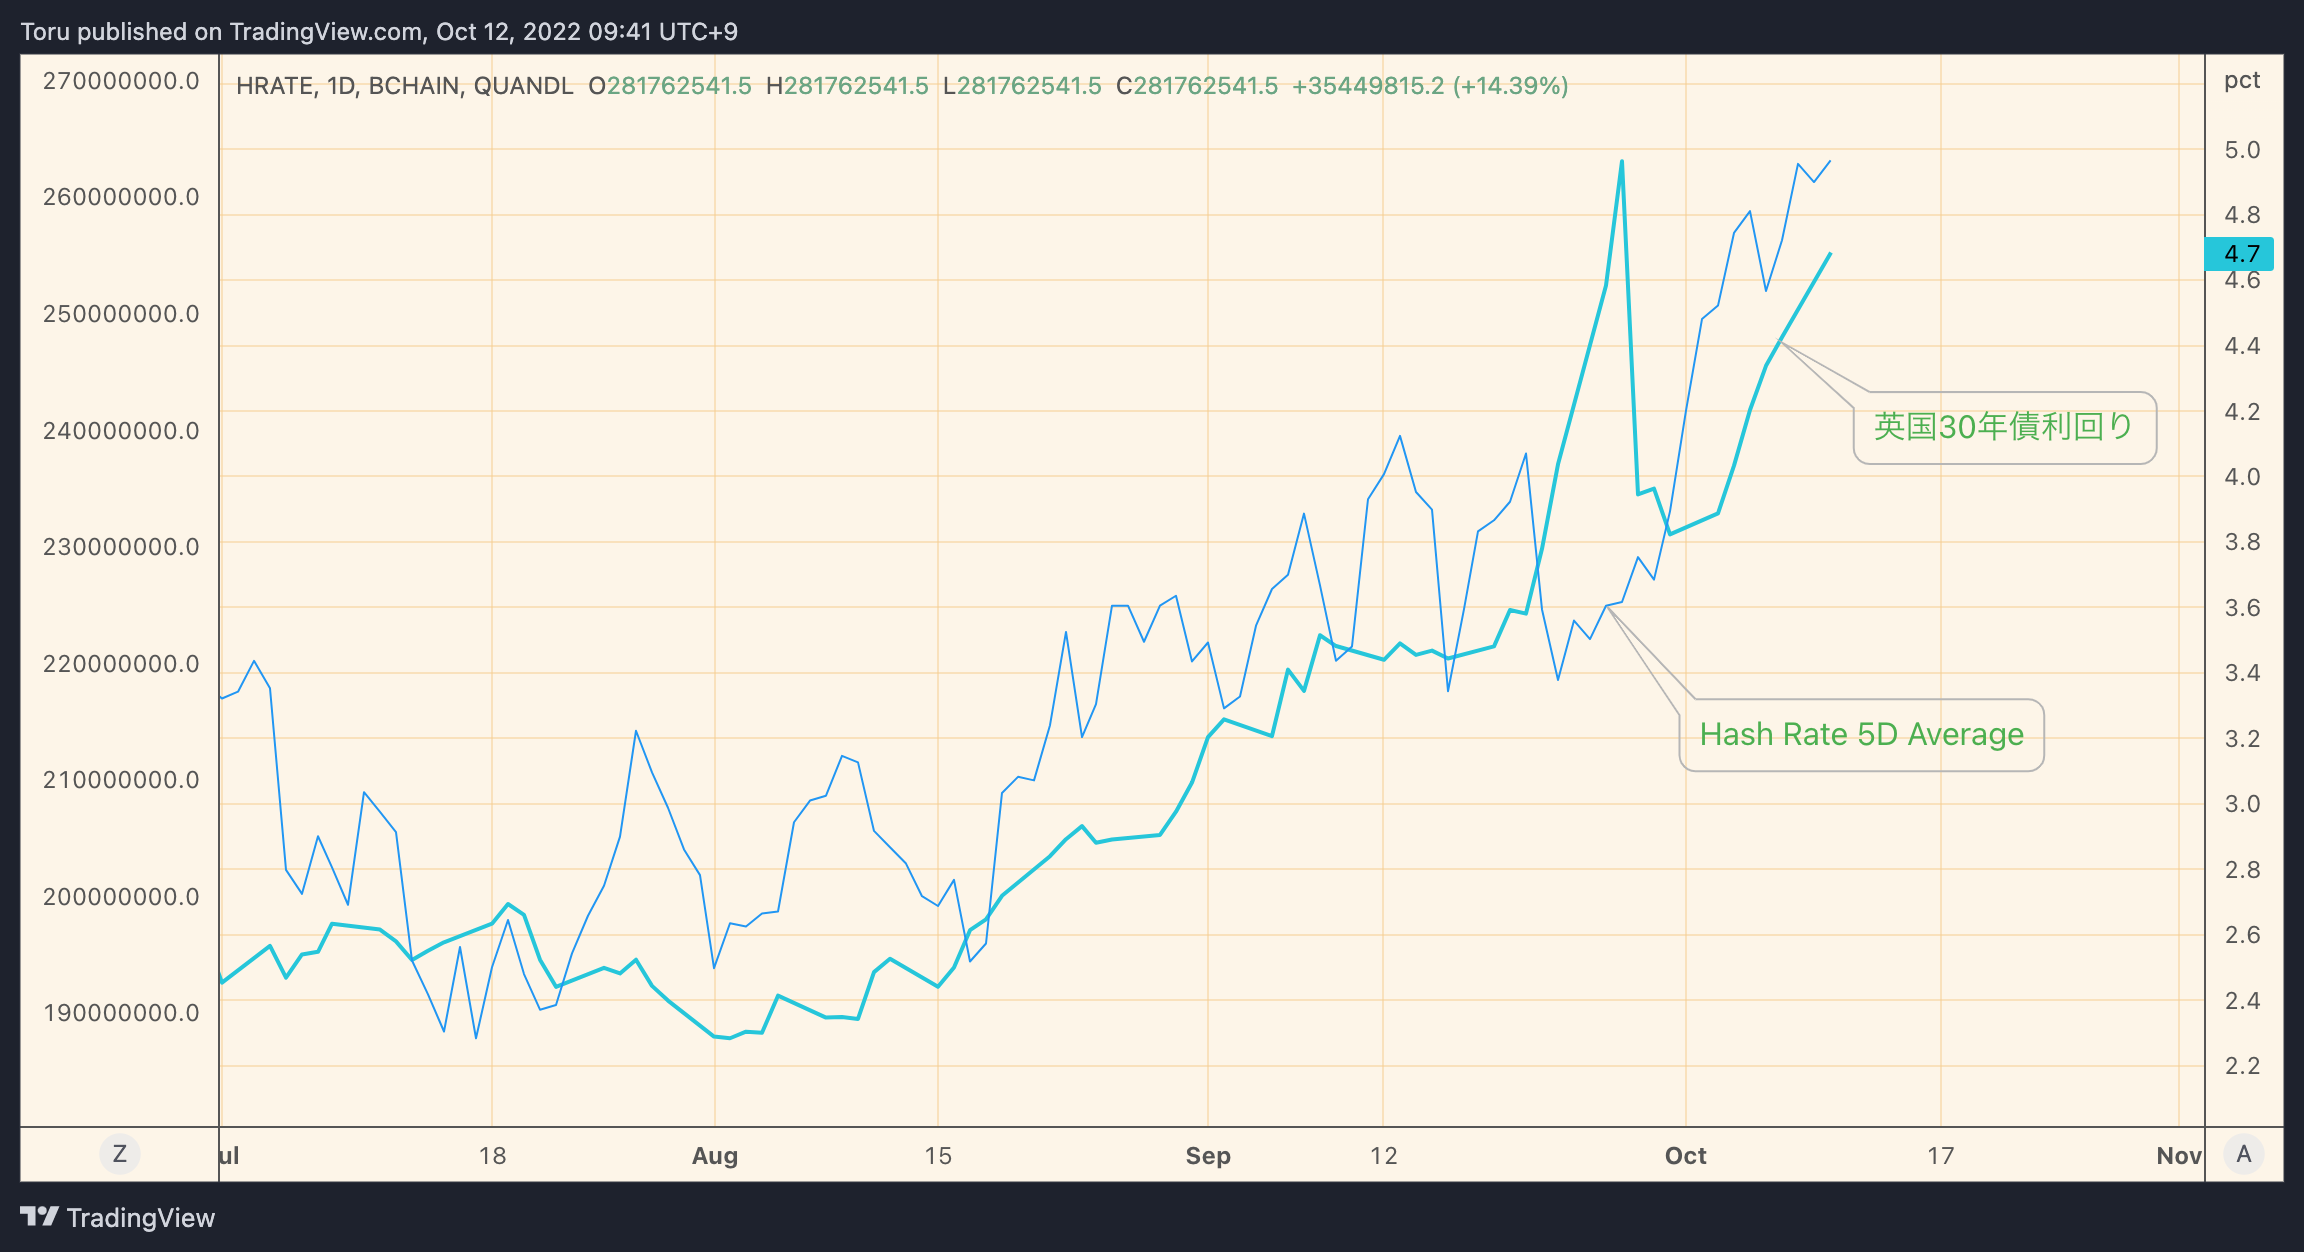
Task: Click the Z timezone button
Action: coord(120,1154)
